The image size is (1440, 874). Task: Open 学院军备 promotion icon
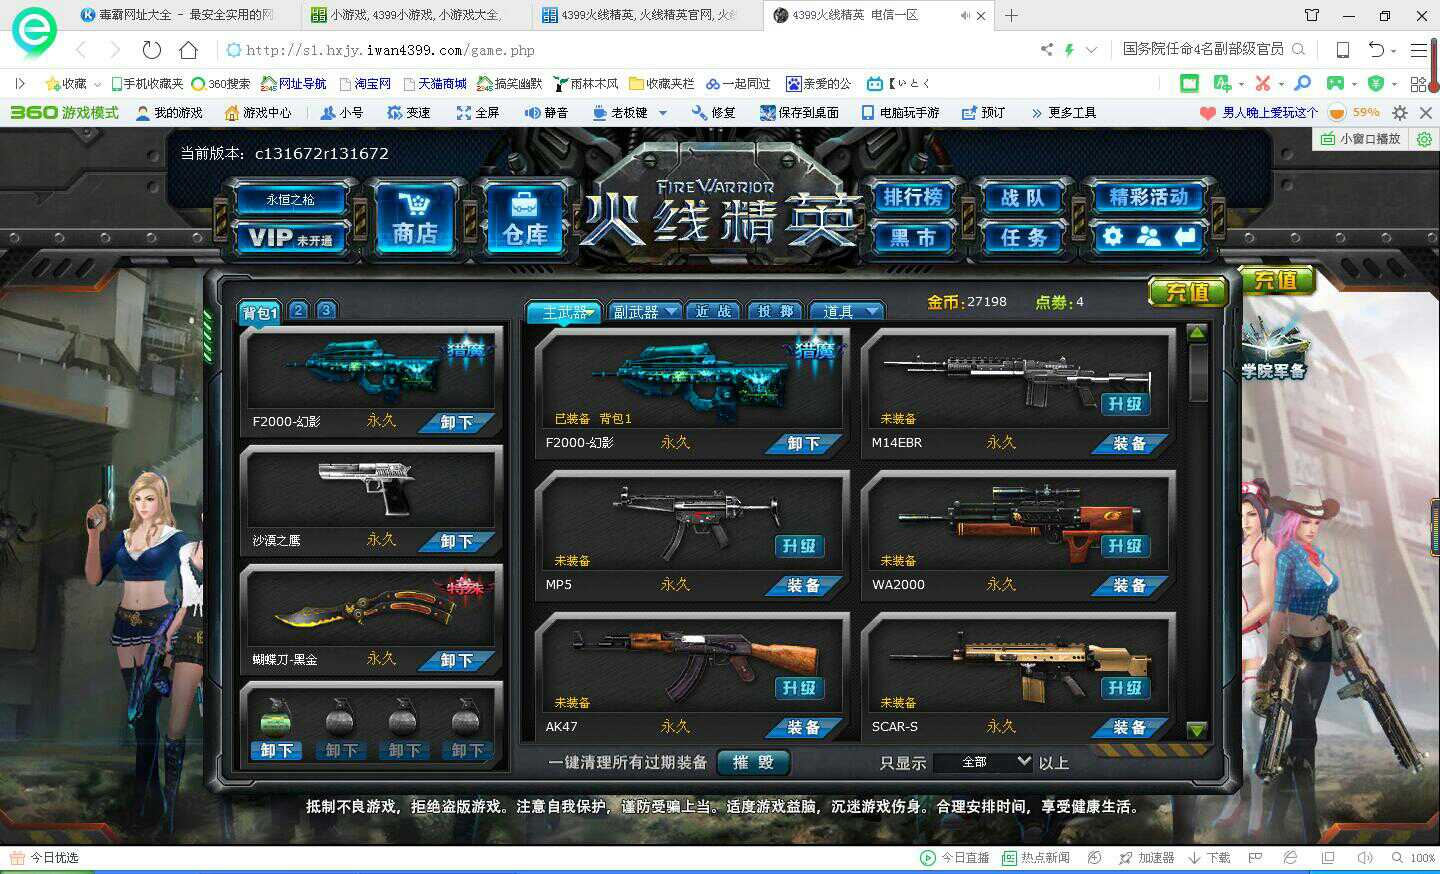[x=1273, y=348]
